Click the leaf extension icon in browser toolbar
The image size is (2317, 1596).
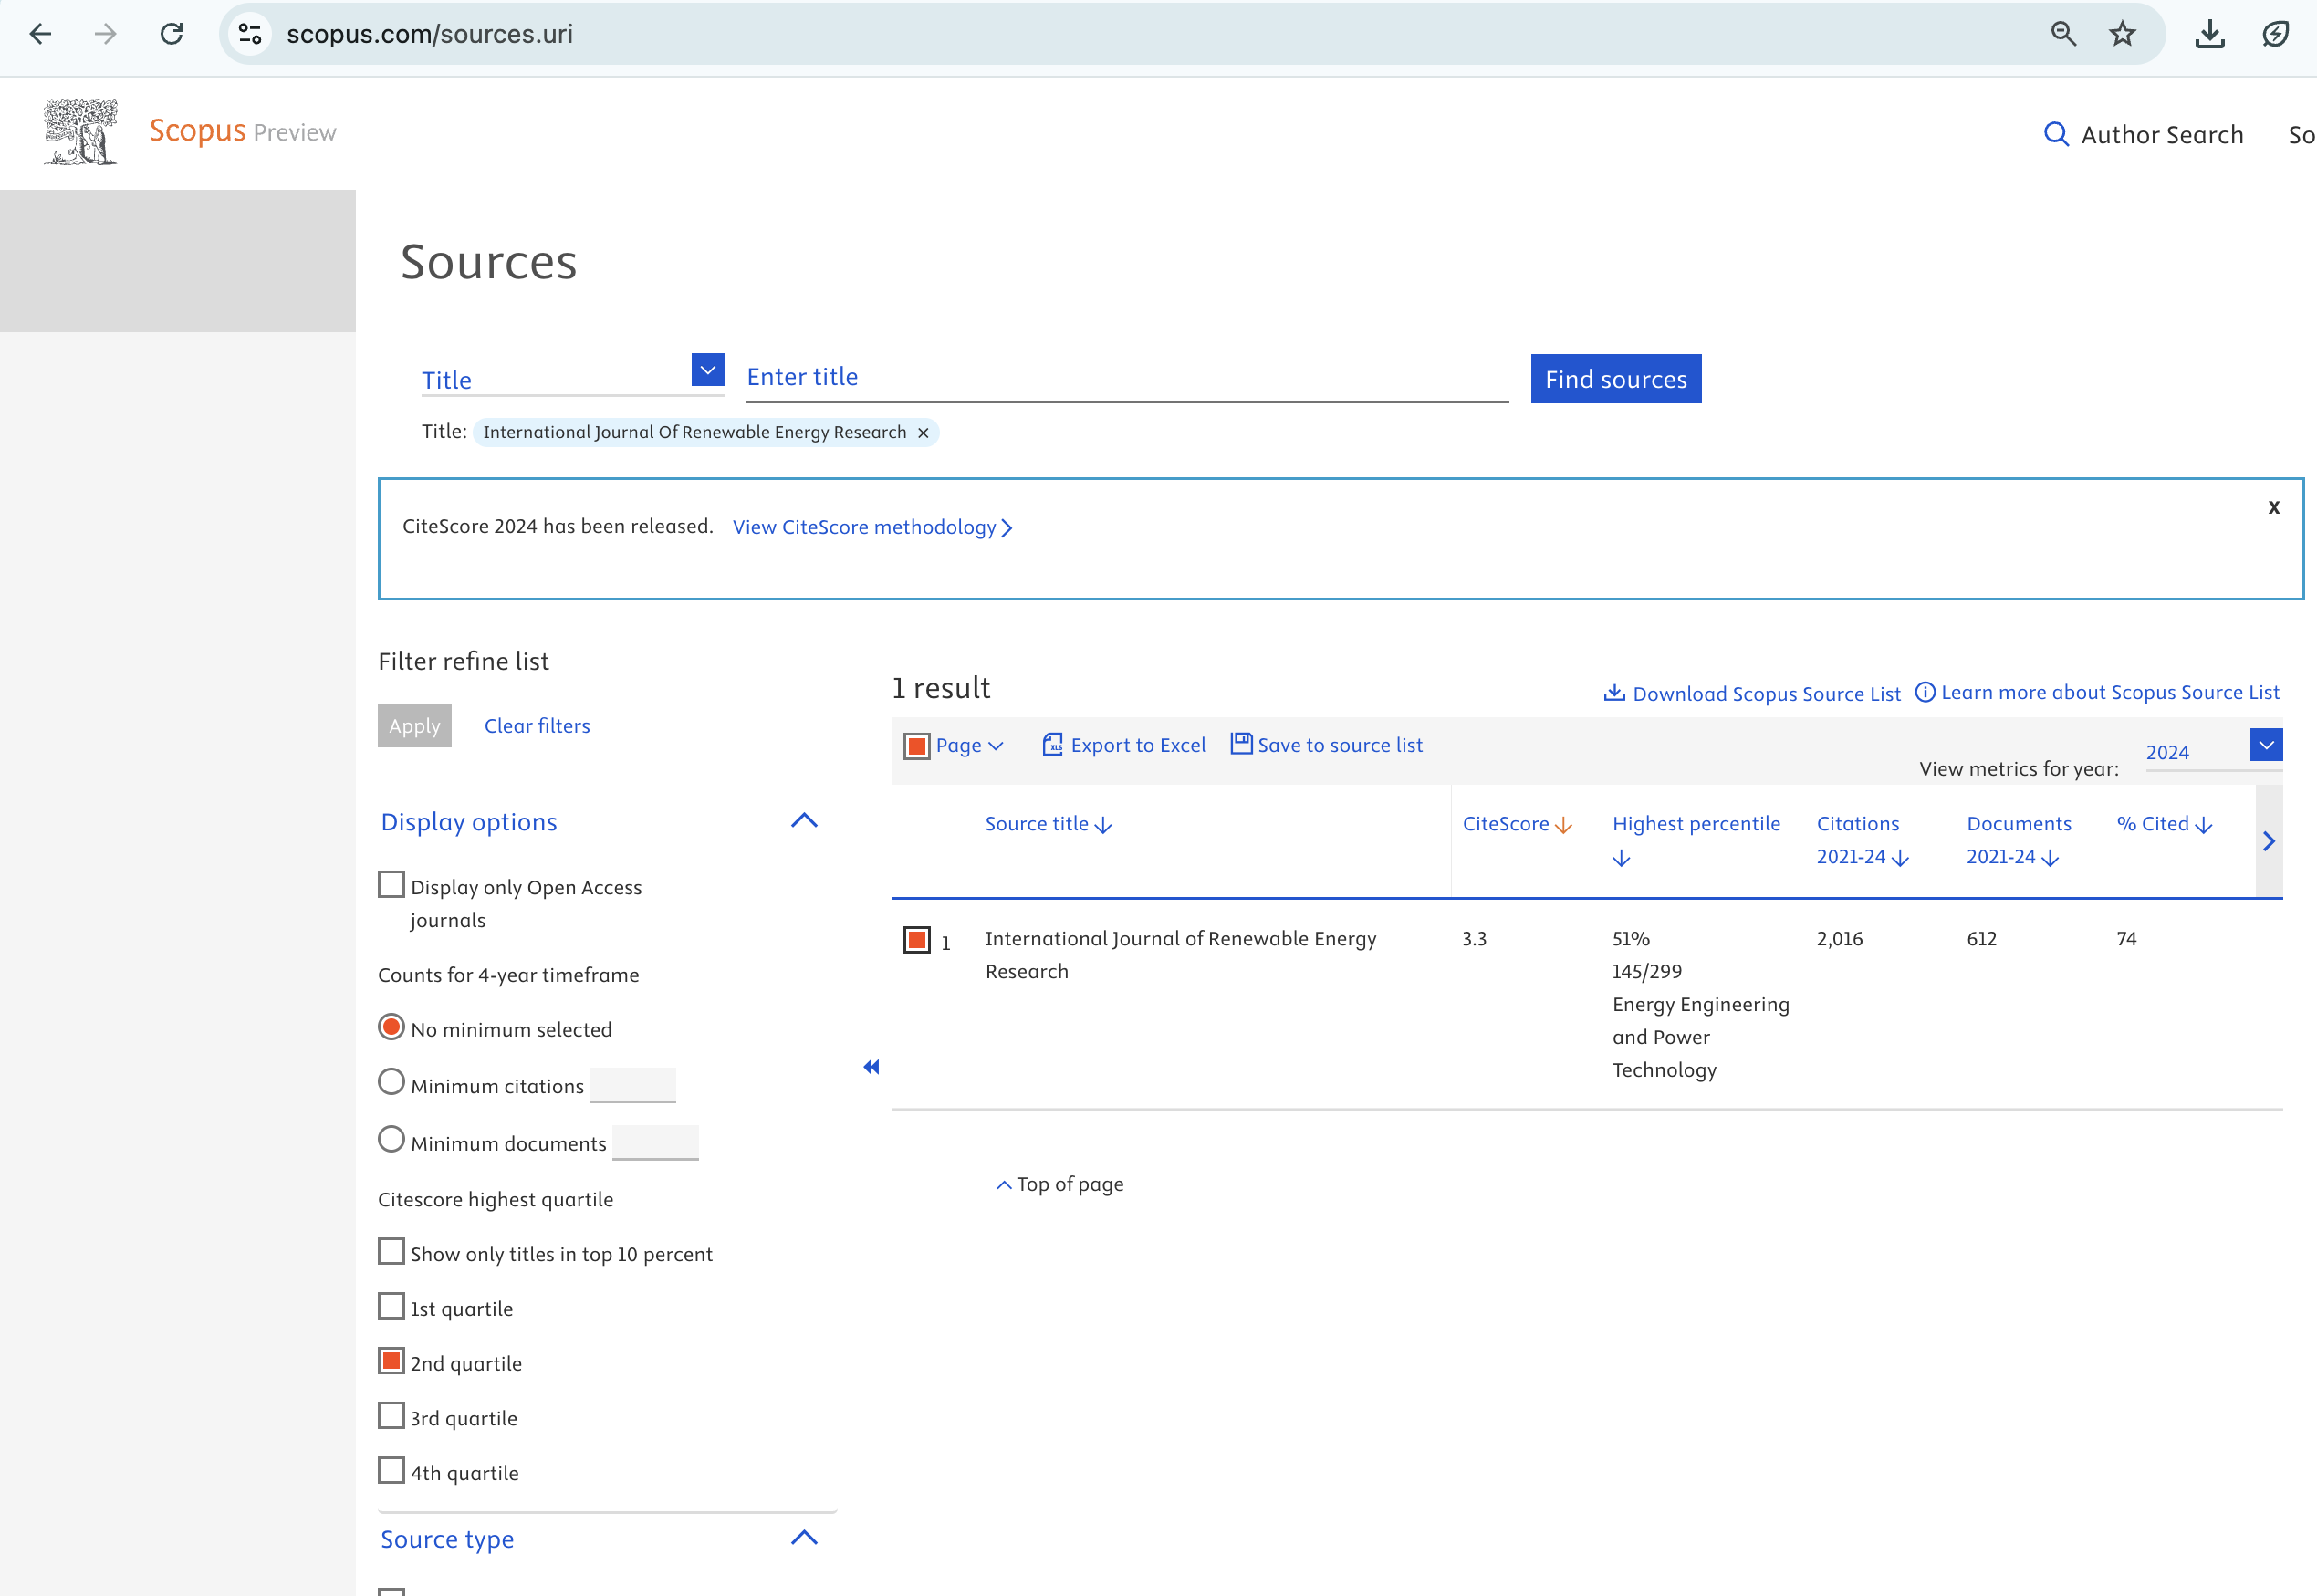pos(2275,34)
